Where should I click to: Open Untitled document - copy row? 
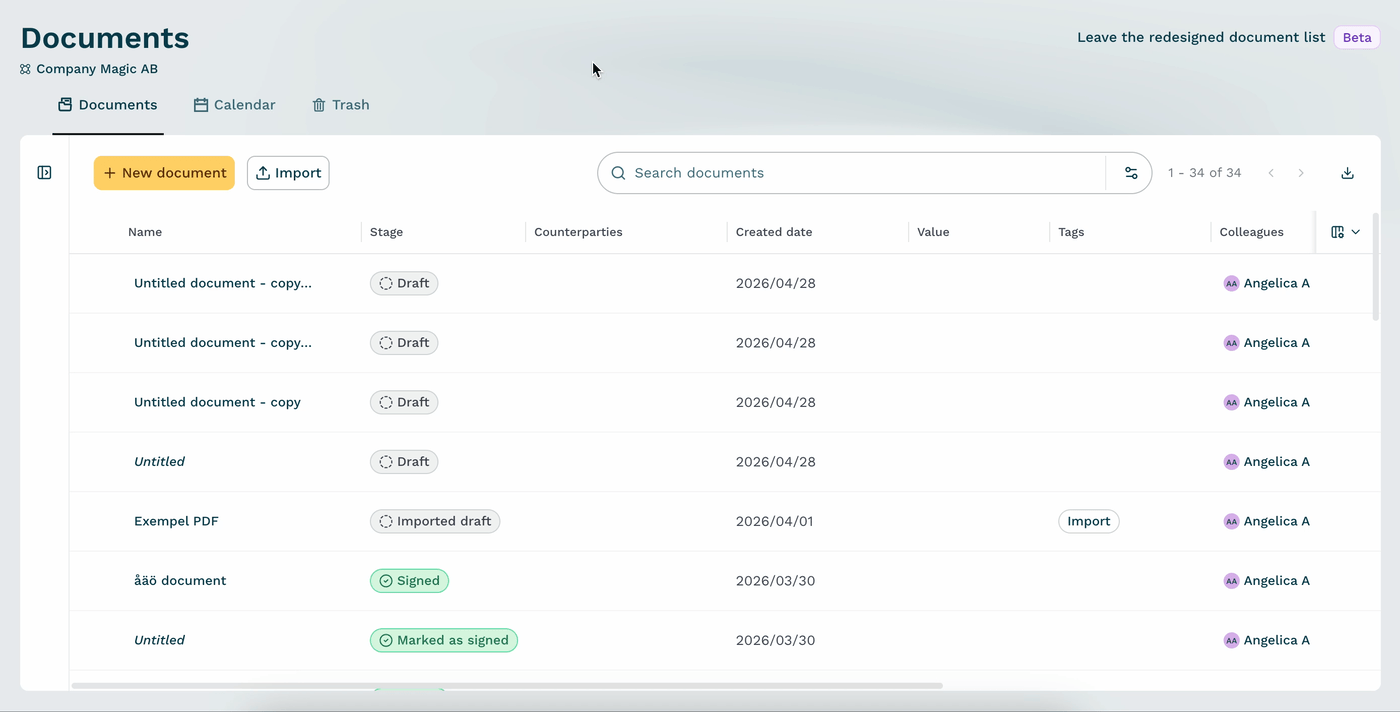coord(217,402)
